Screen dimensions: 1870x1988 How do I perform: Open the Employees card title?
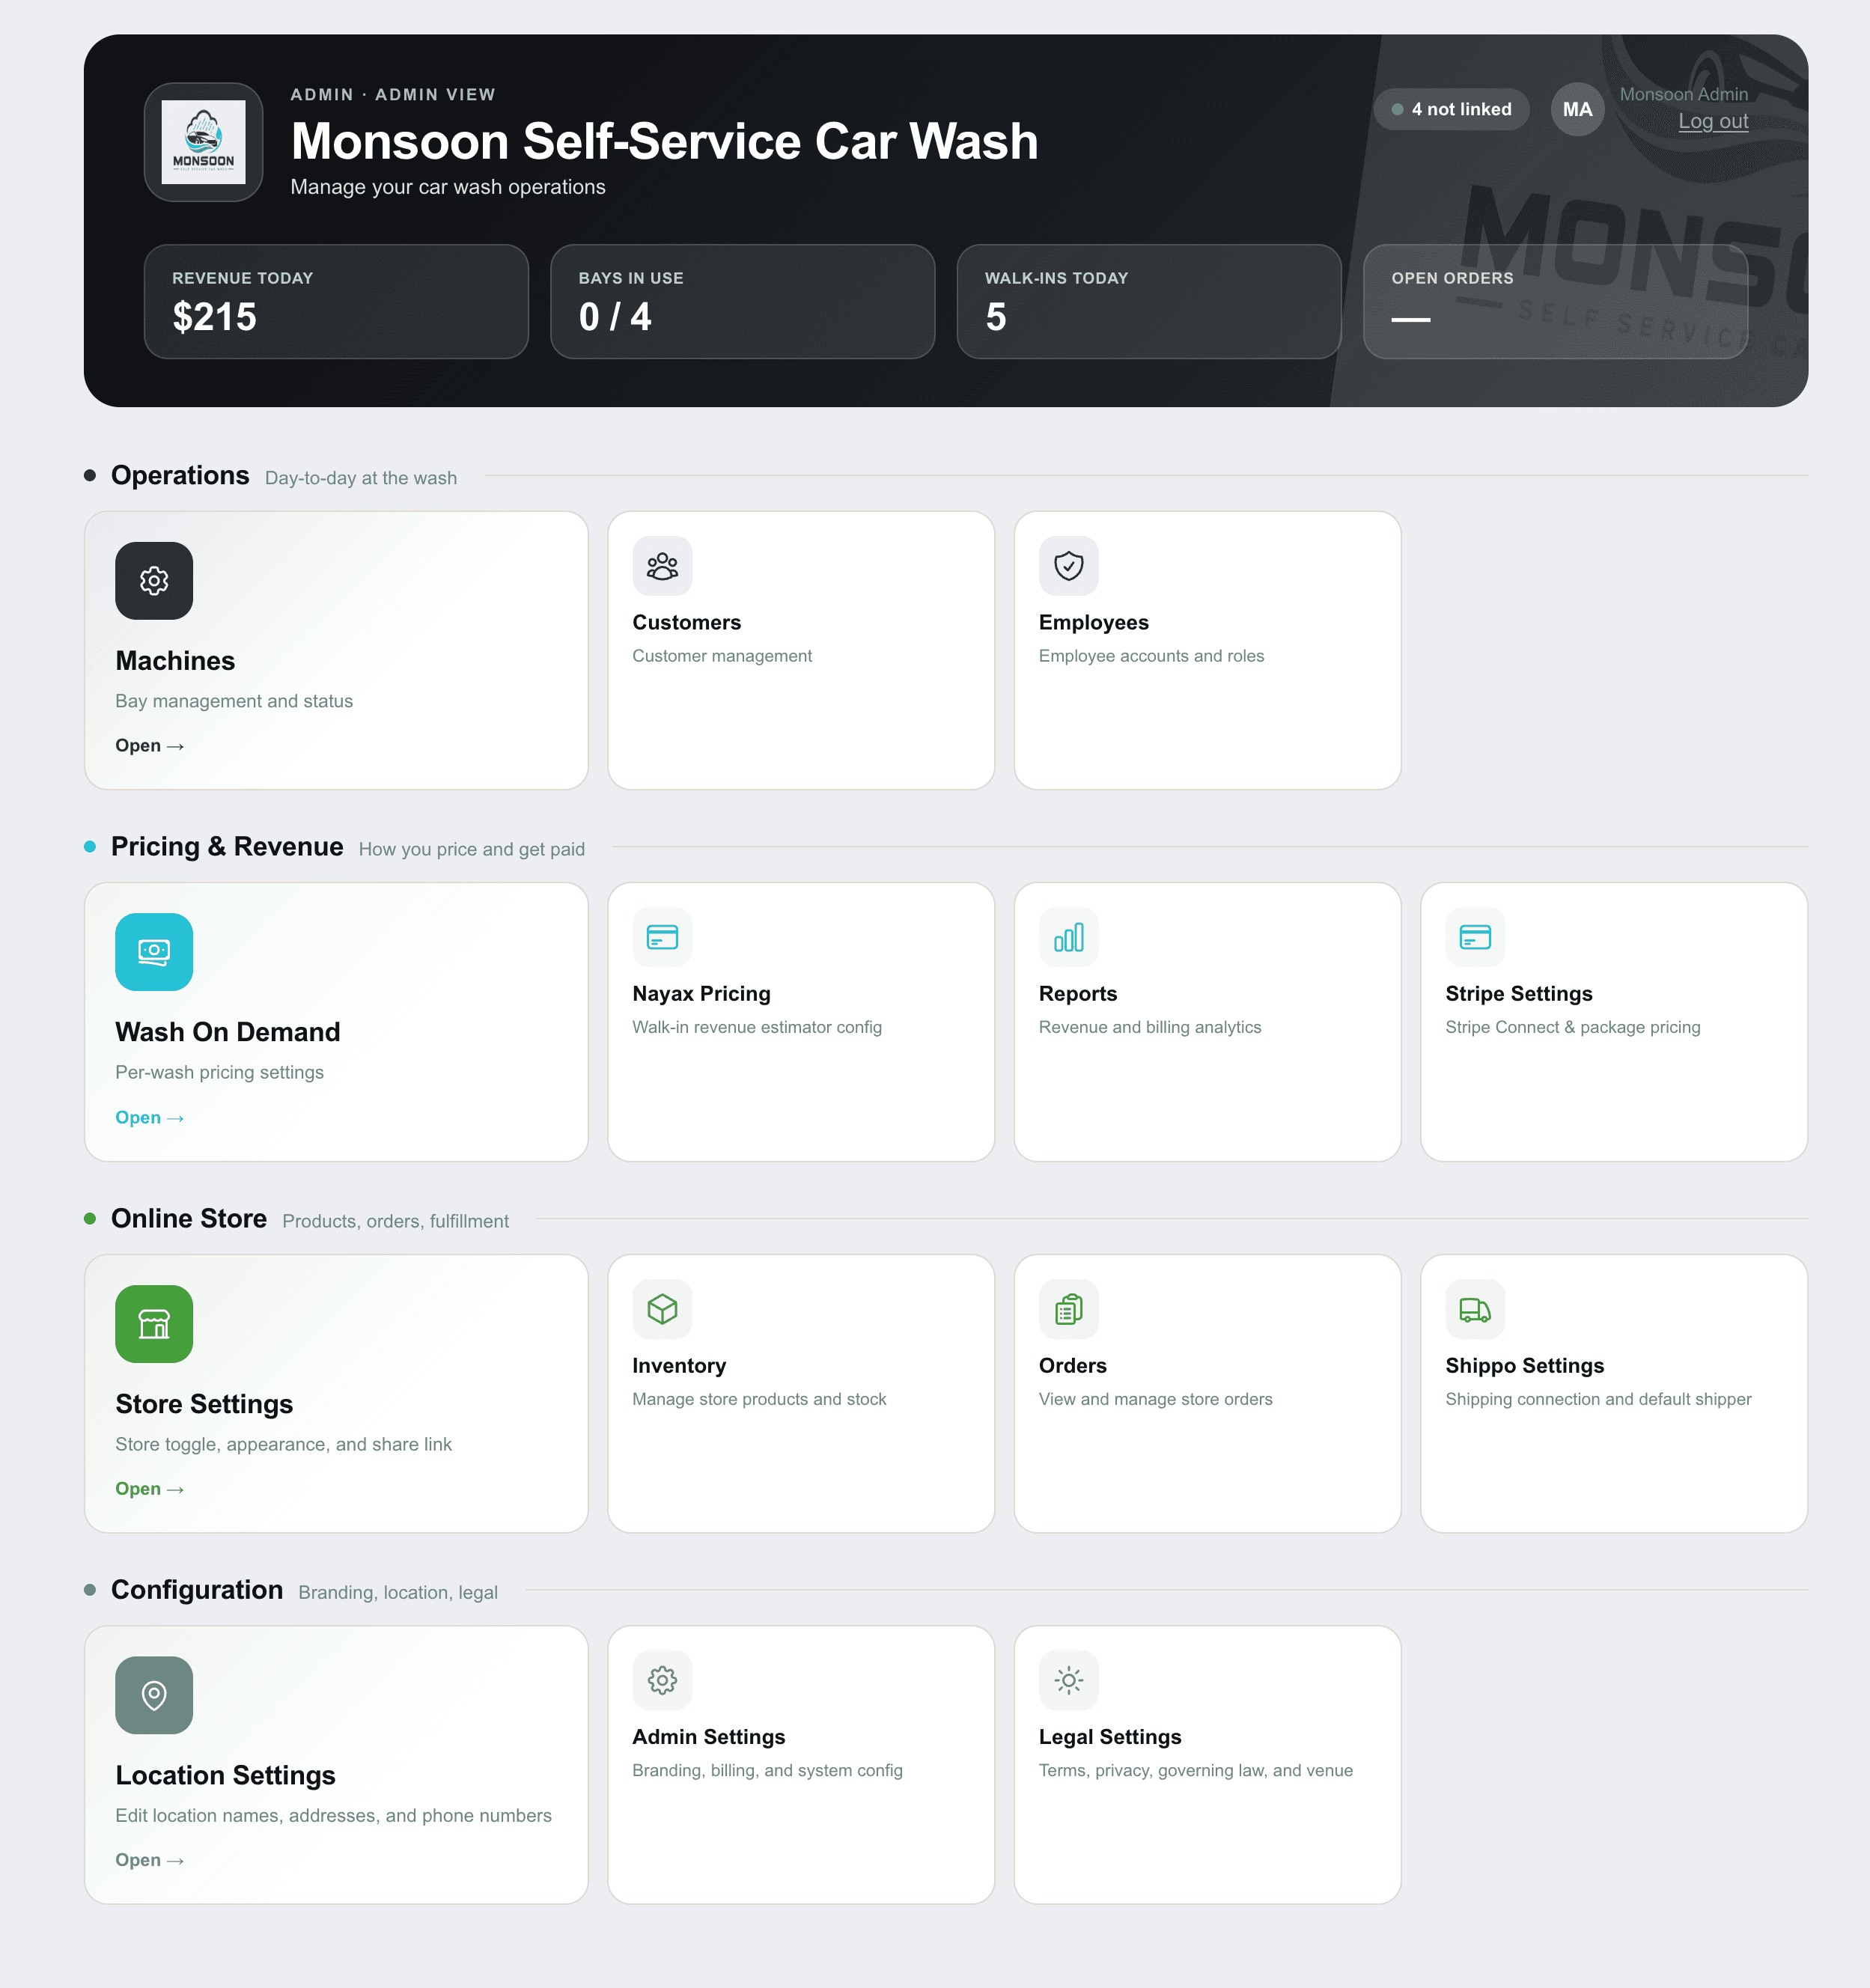(1094, 622)
